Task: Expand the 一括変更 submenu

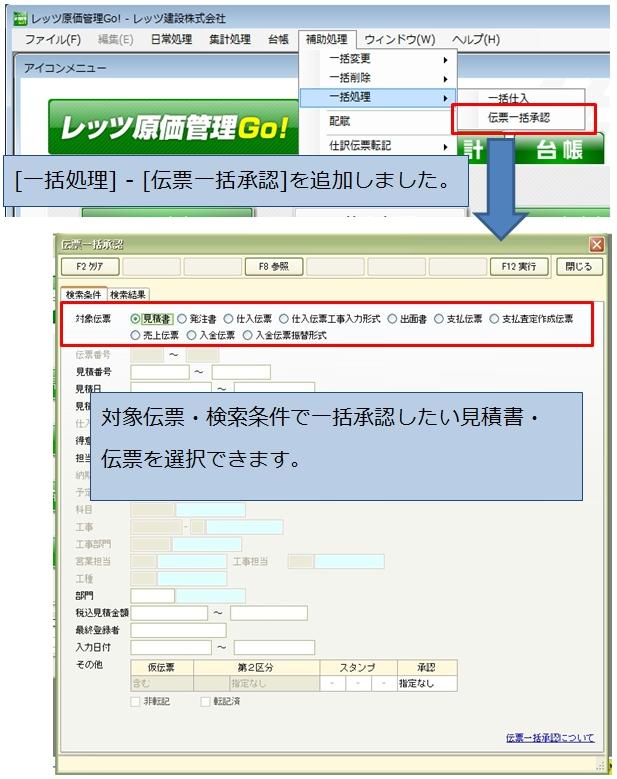Action: click(378, 59)
